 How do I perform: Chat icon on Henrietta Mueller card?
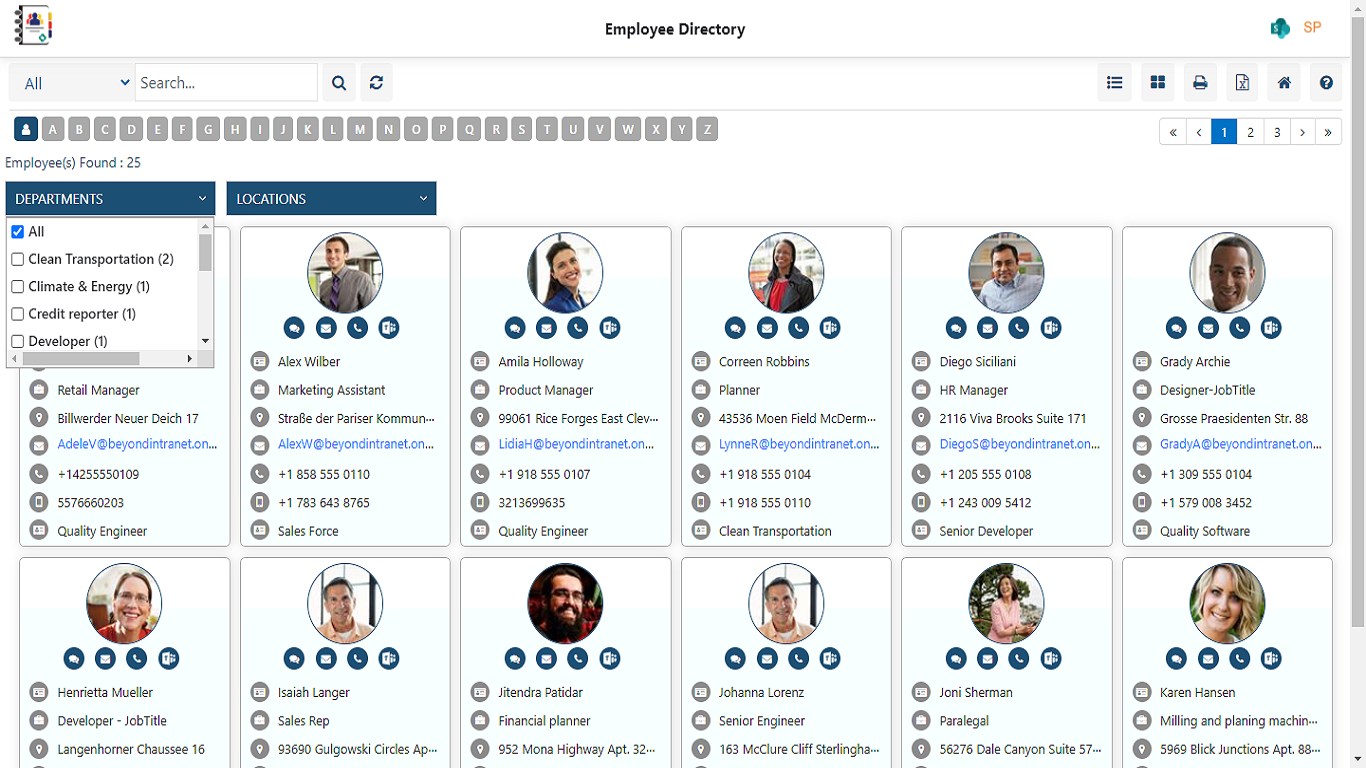74,658
